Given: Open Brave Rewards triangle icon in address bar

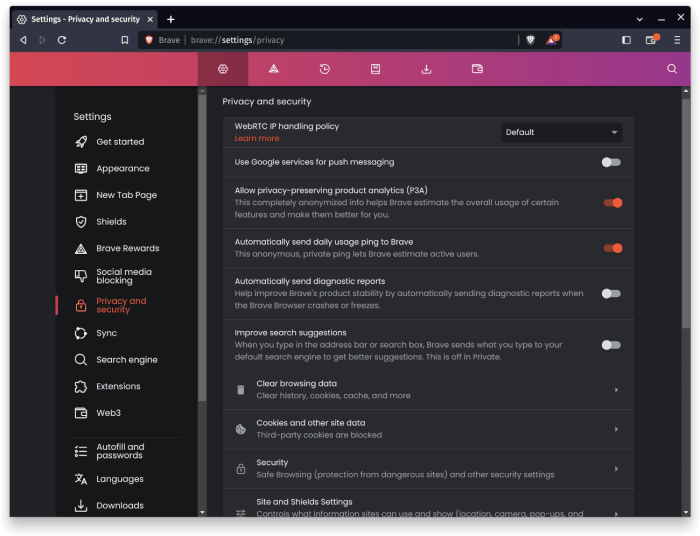Looking at the screenshot, I should [552, 40].
